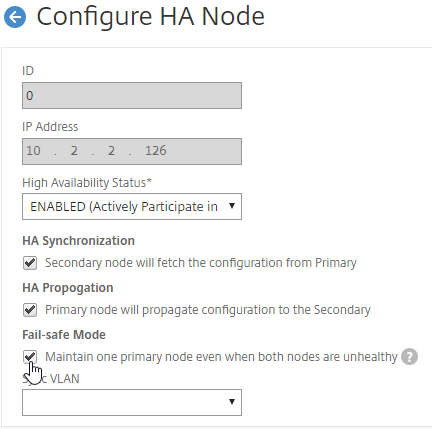Click the 'Secondary node will fetch the configuration' label

pyautogui.click(x=201, y=263)
